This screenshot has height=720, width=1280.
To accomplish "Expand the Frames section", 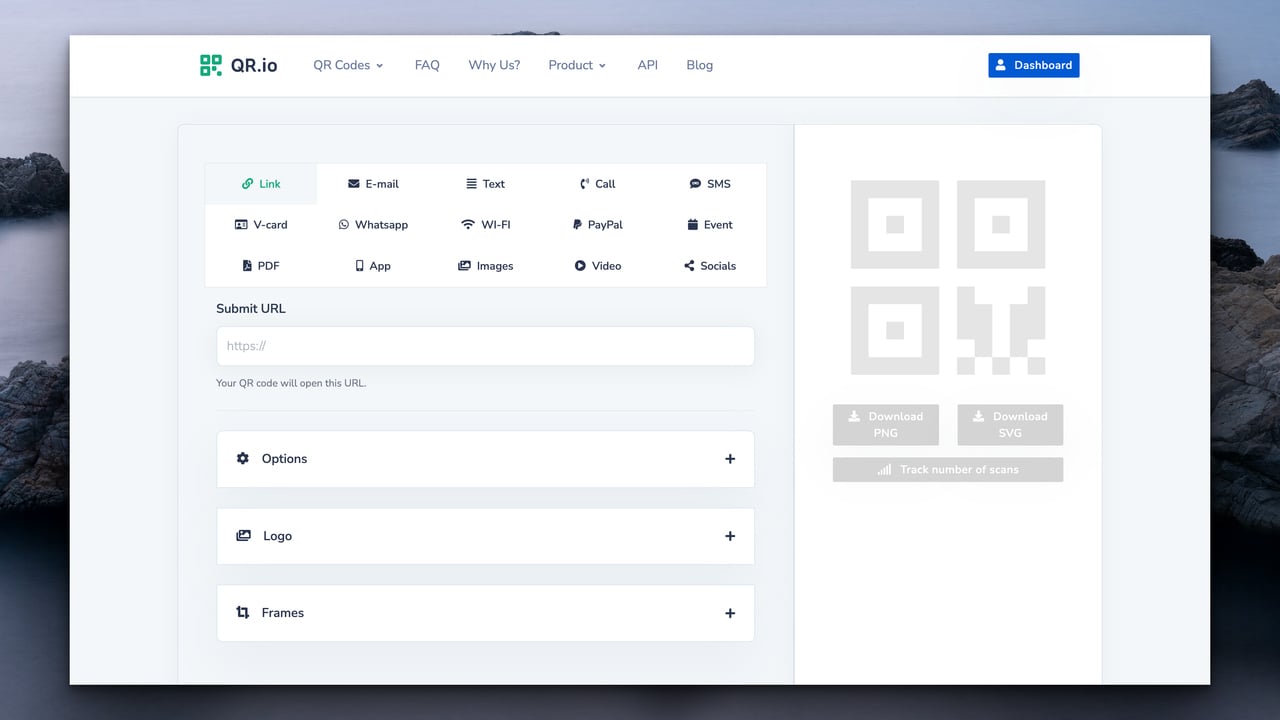I will 485,613.
